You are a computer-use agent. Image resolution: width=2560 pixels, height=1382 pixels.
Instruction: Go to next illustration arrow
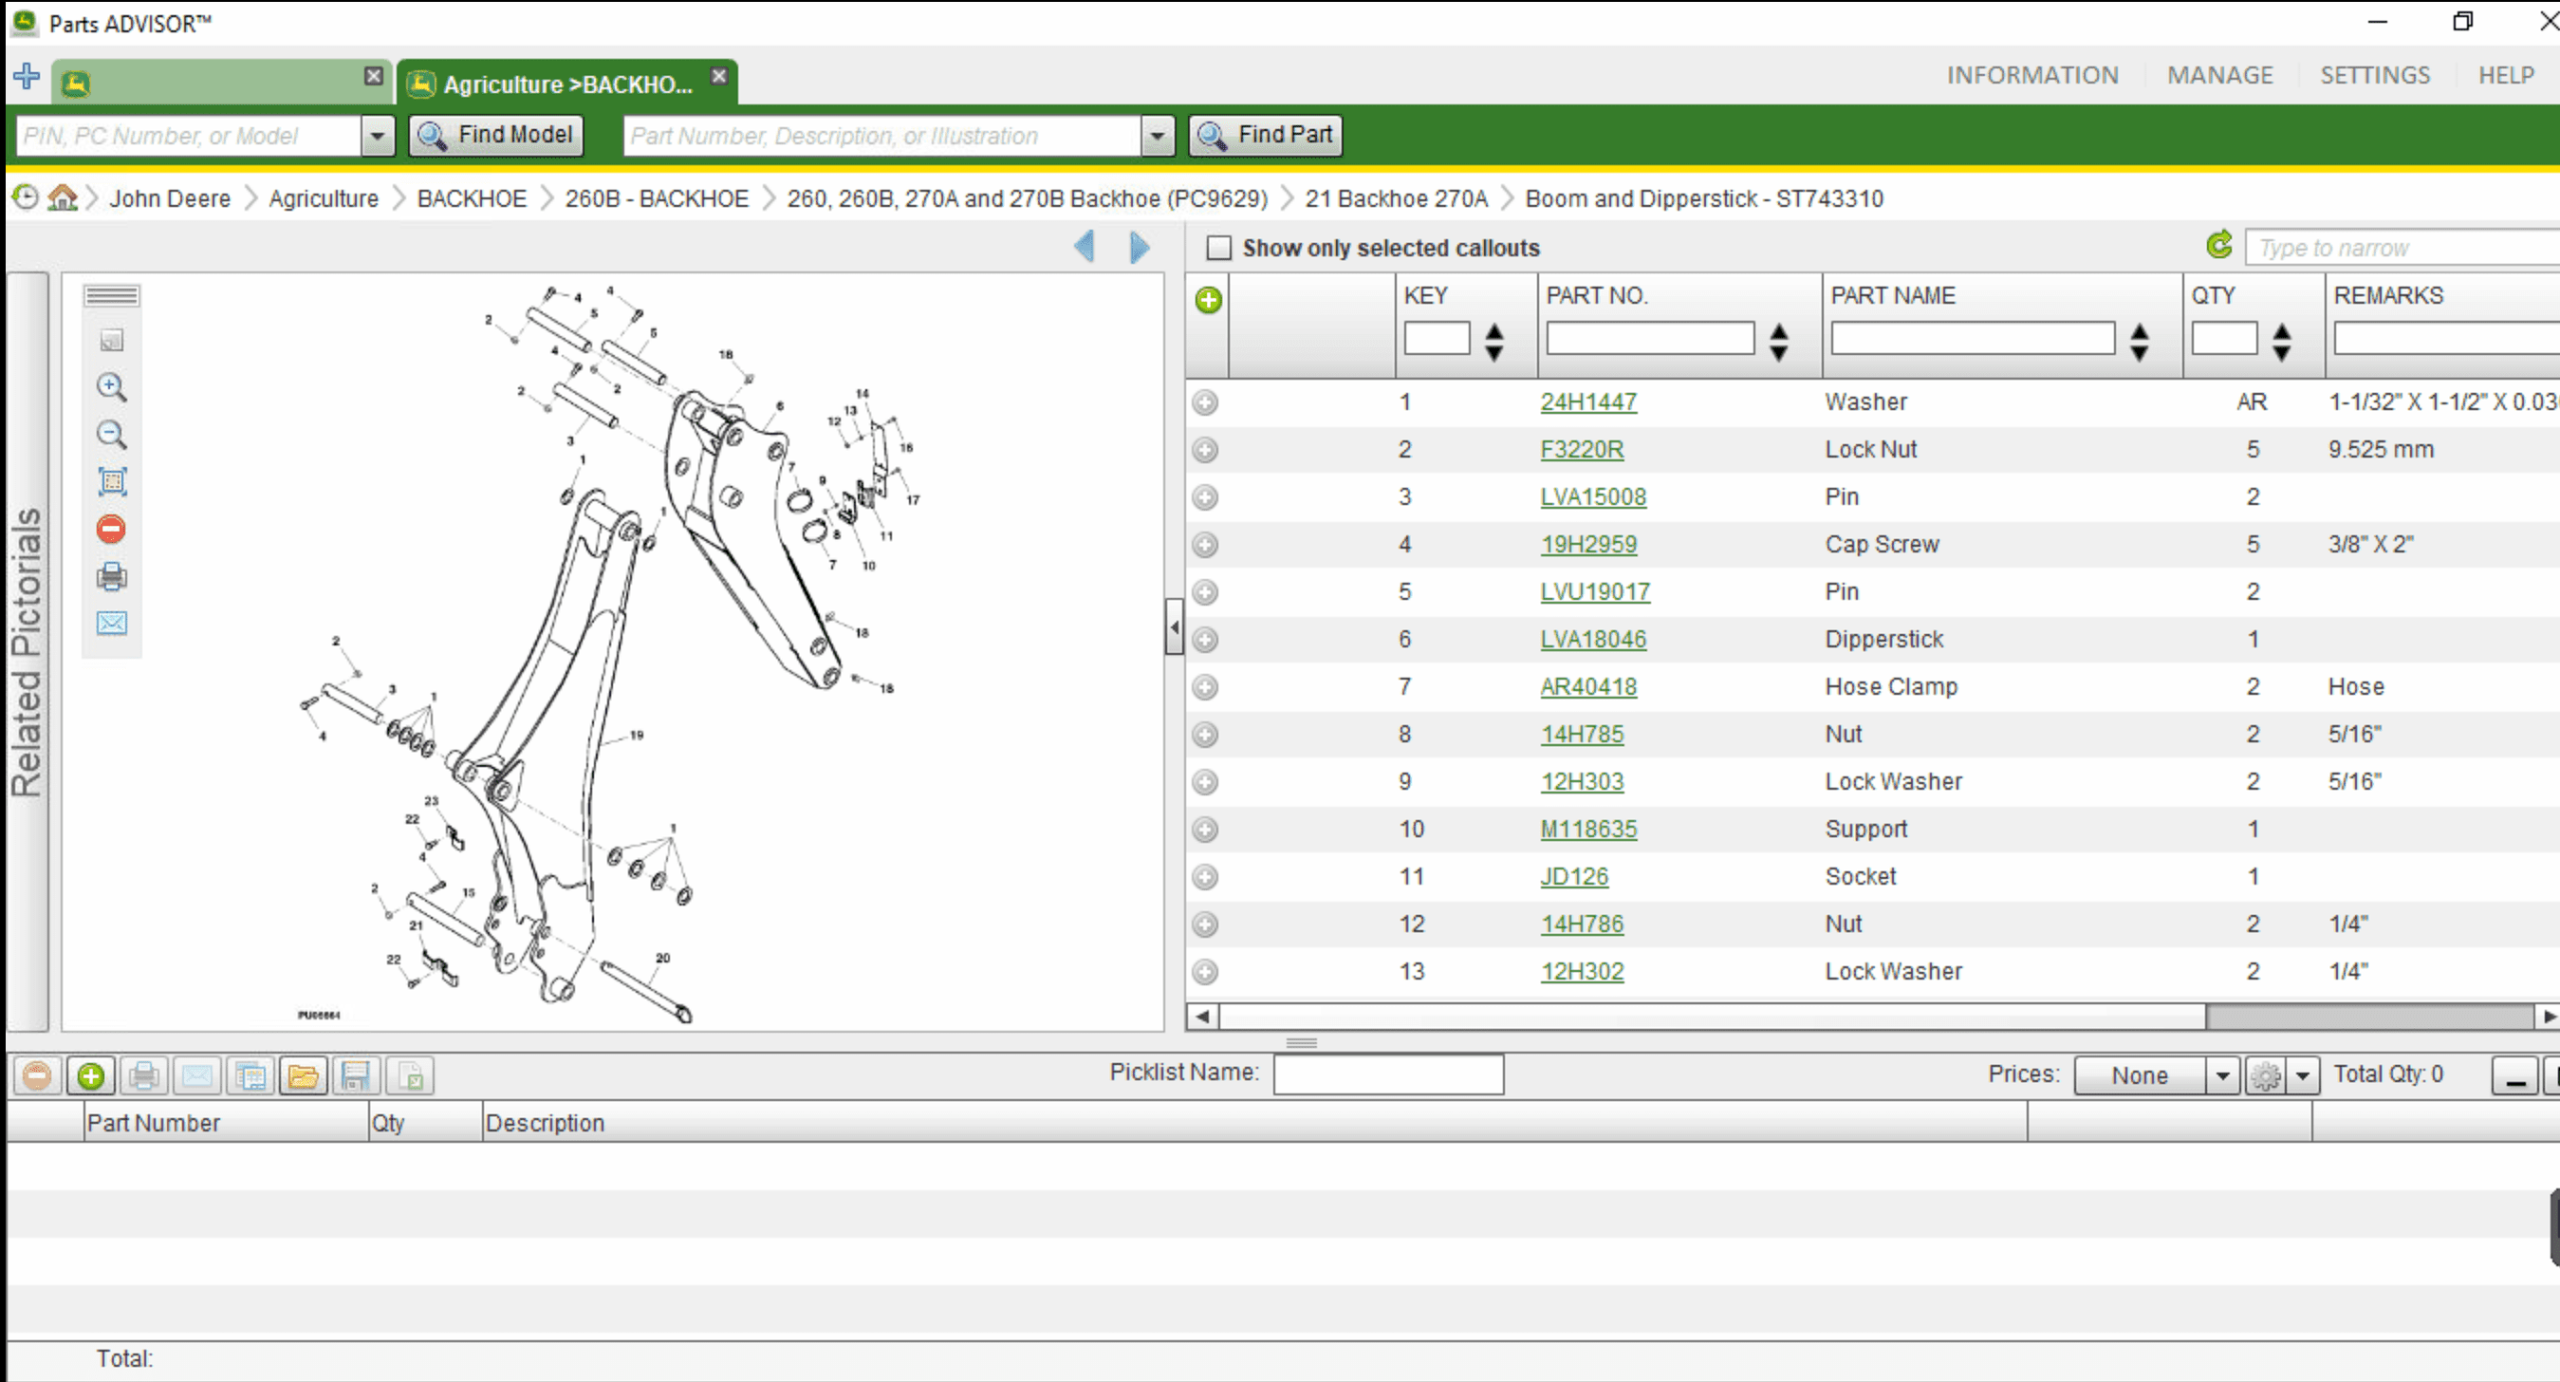pyautogui.click(x=1139, y=247)
